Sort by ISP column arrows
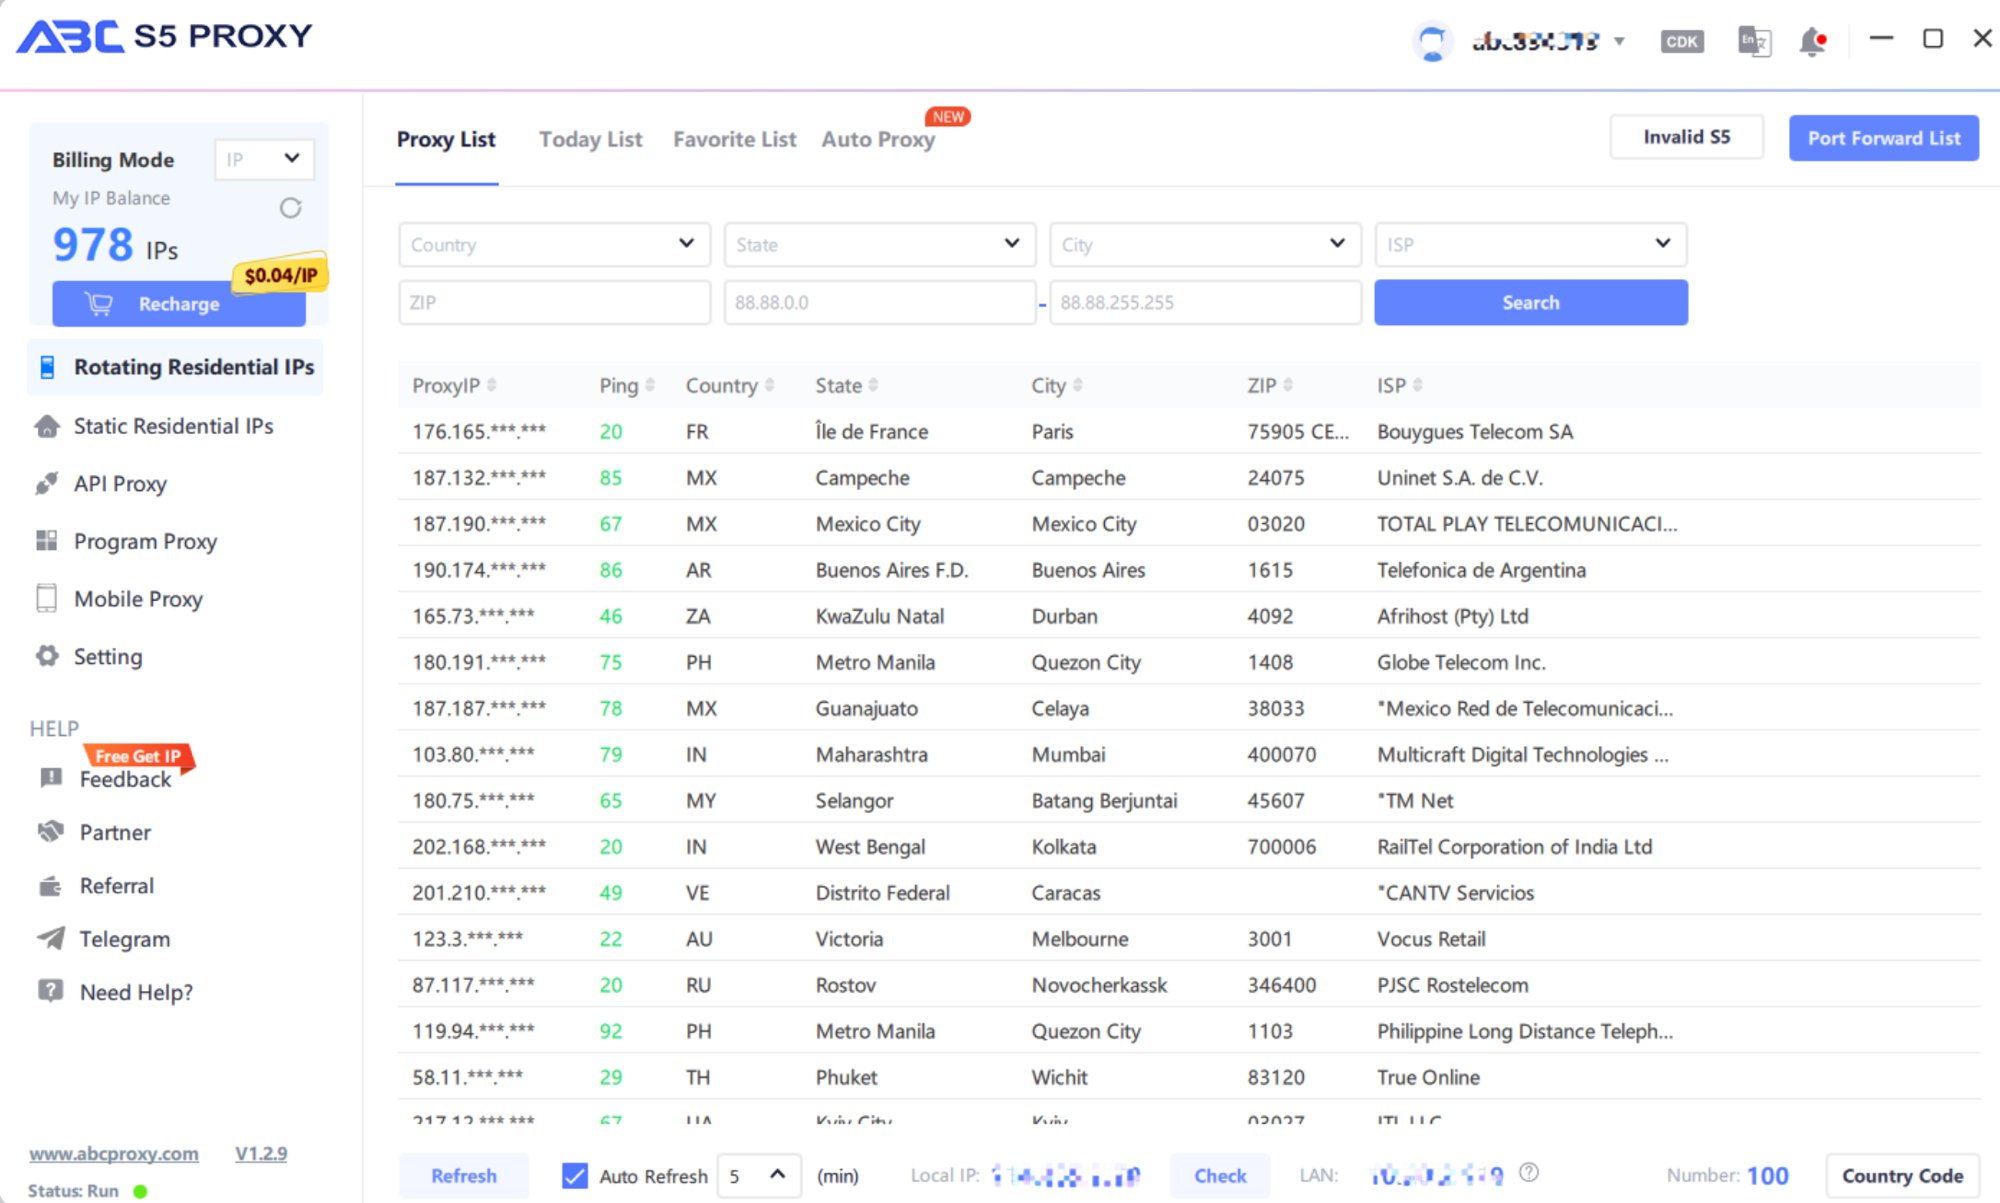 click(x=1418, y=385)
